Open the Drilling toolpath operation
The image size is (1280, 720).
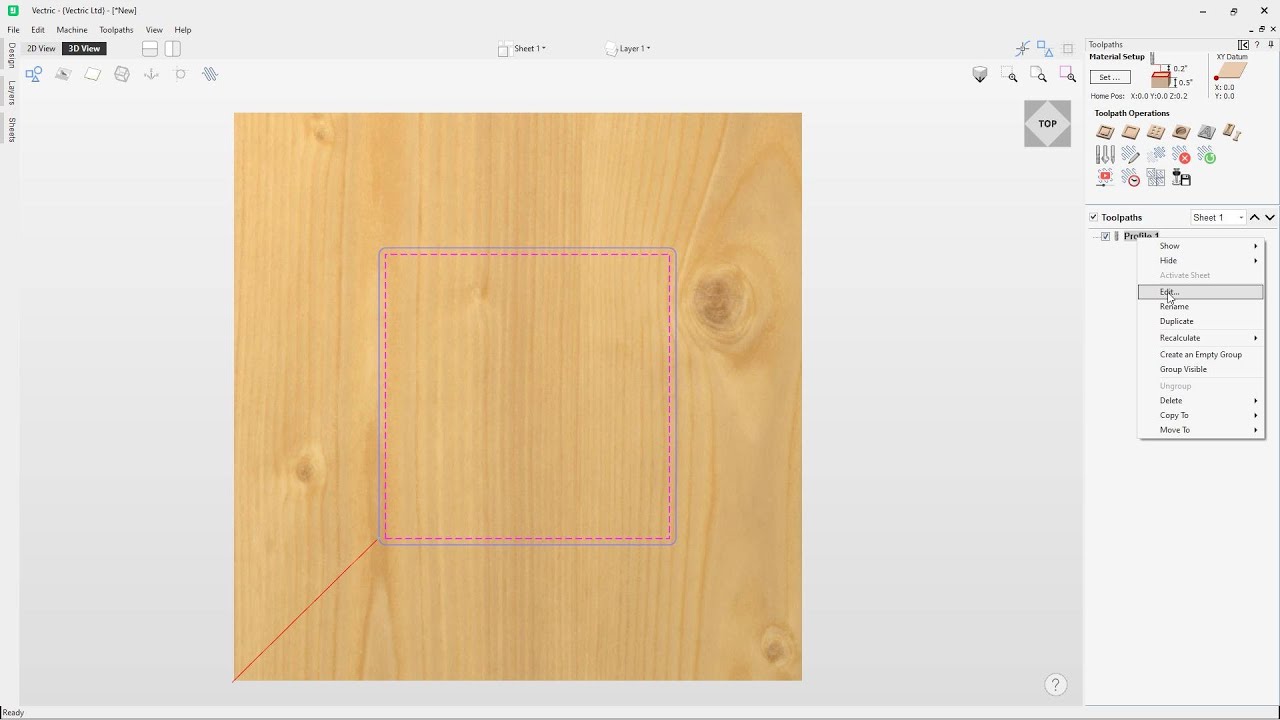pos(1156,132)
